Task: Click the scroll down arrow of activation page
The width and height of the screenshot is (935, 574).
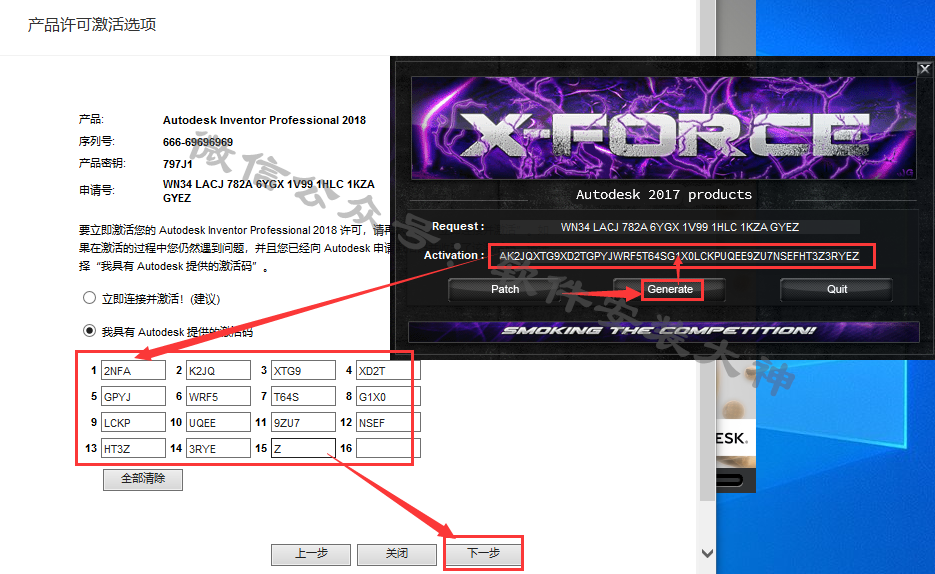Action: (707, 553)
